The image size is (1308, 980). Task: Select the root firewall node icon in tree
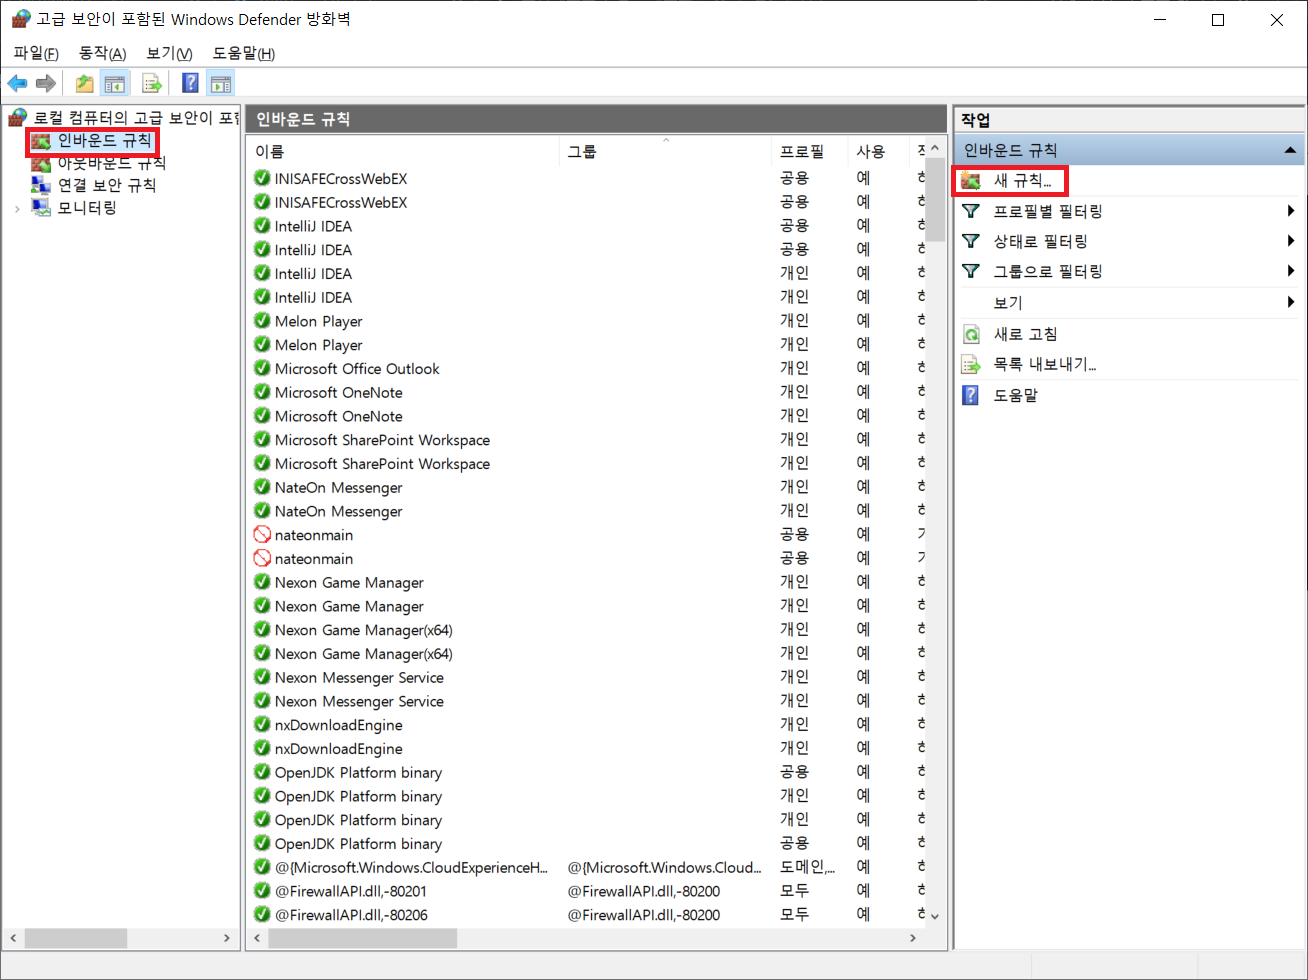point(18,118)
